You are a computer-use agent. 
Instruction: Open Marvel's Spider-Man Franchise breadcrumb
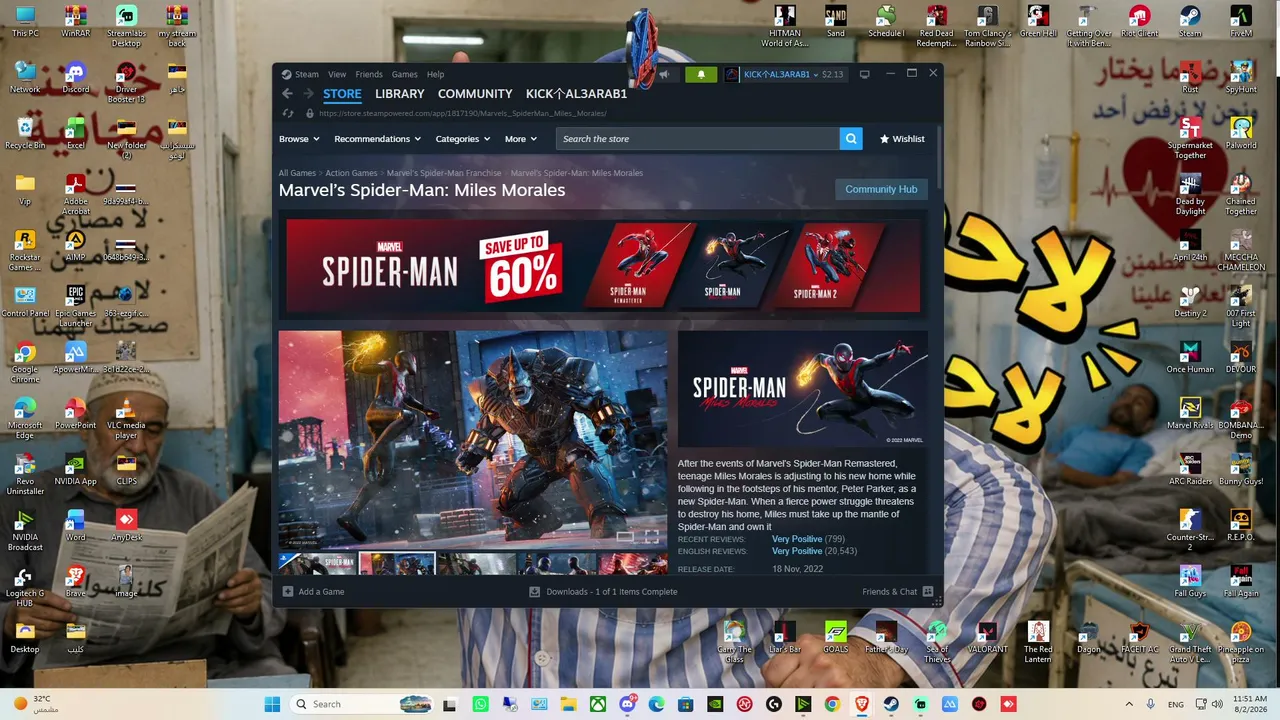tap(444, 173)
